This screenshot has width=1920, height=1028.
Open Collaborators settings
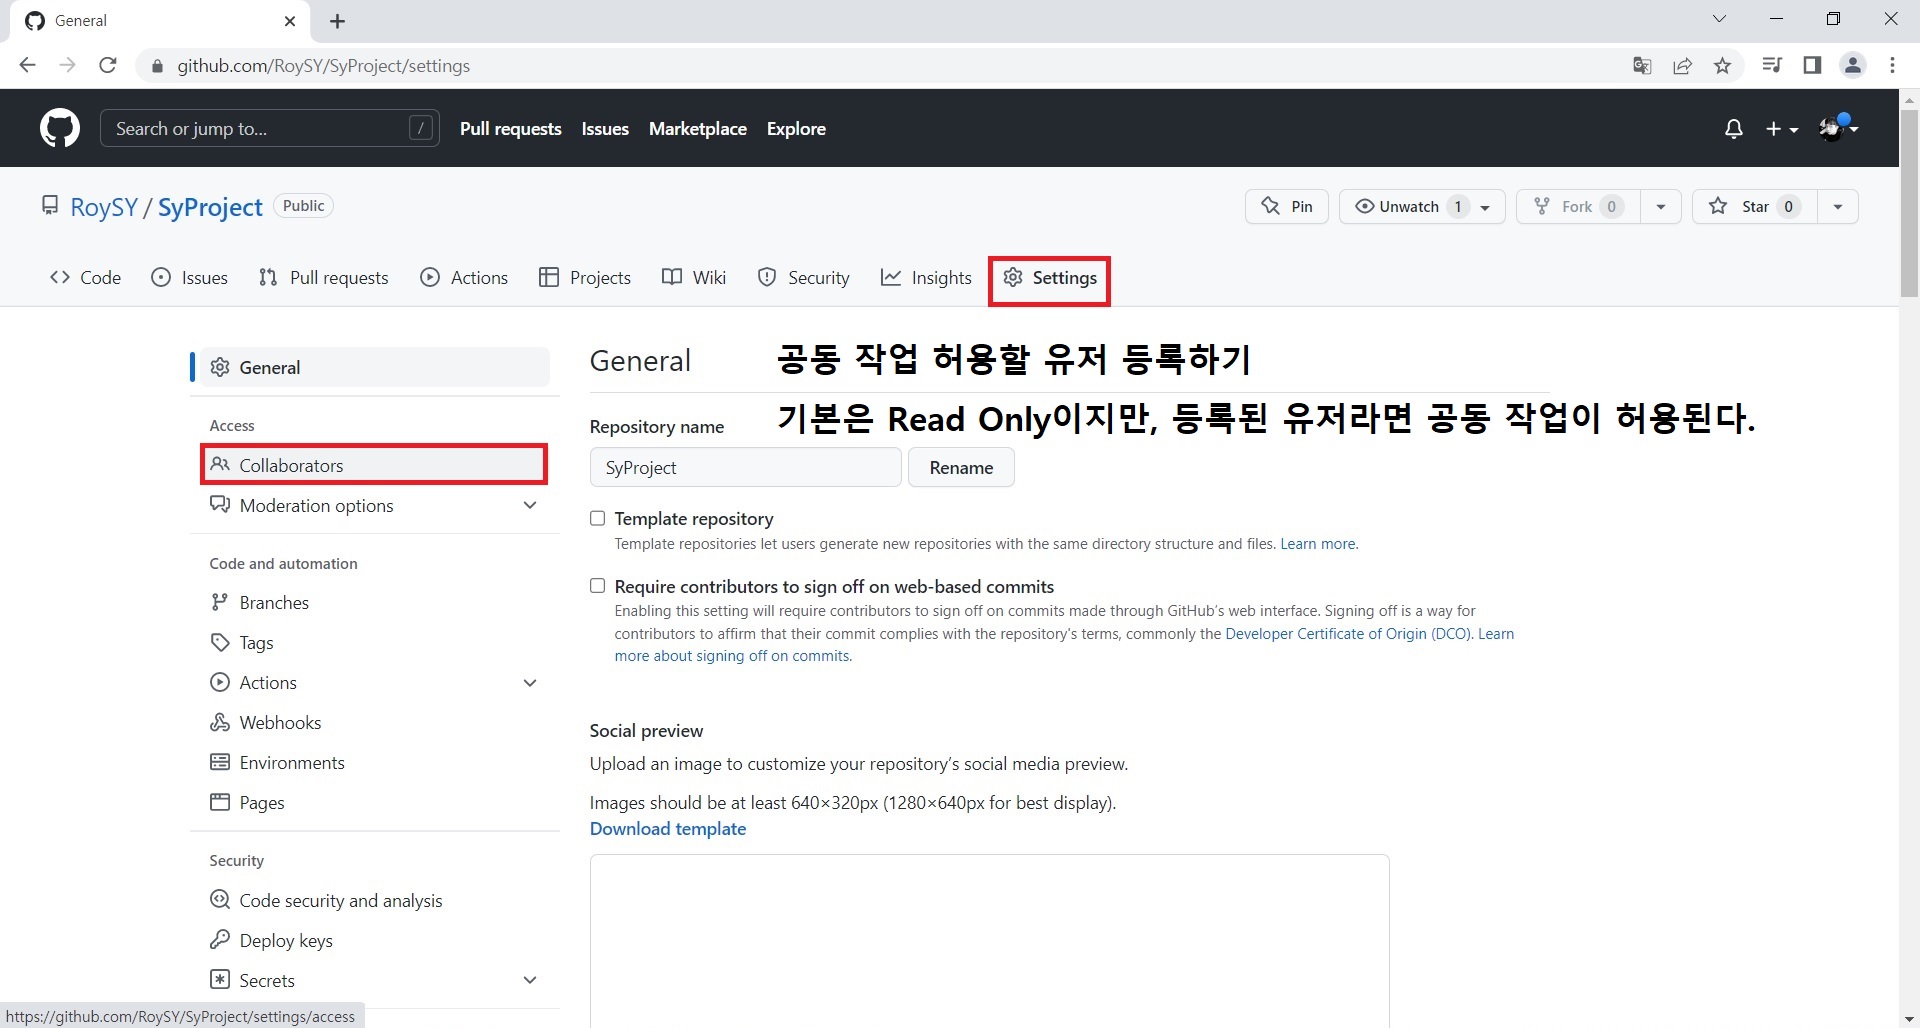pos(375,465)
